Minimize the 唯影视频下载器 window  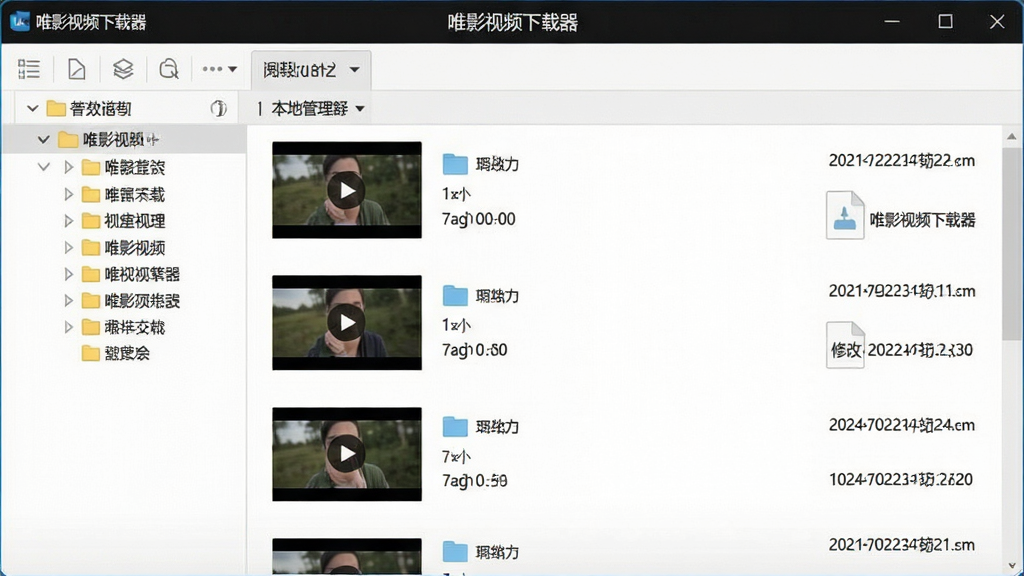pos(892,22)
